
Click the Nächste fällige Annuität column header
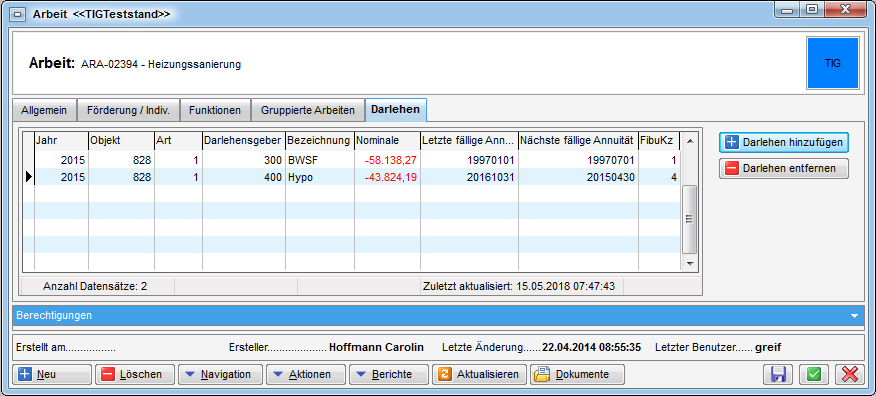(578, 142)
